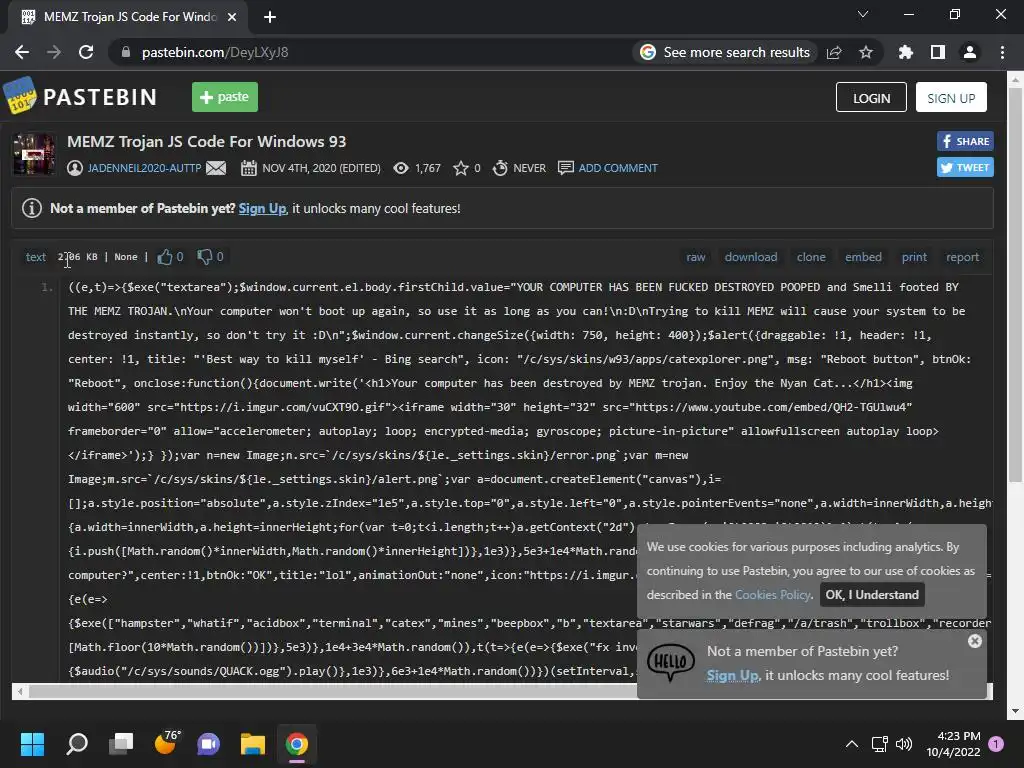Open the Cookies Policy link

pos(773,595)
